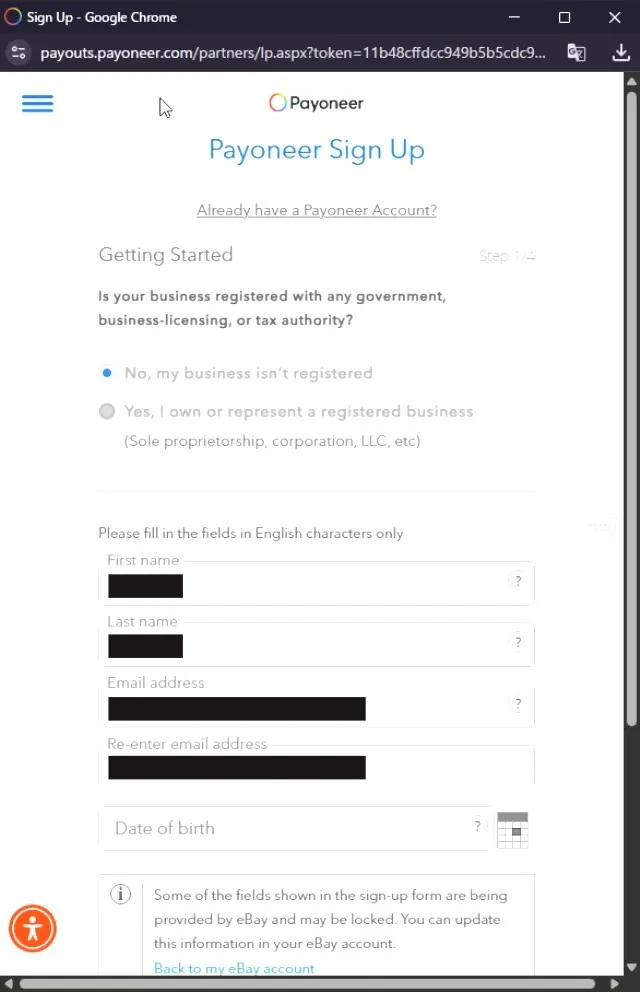Follow 'Back to my eBay account' link
This screenshot has height=992, width=640.
234,968
